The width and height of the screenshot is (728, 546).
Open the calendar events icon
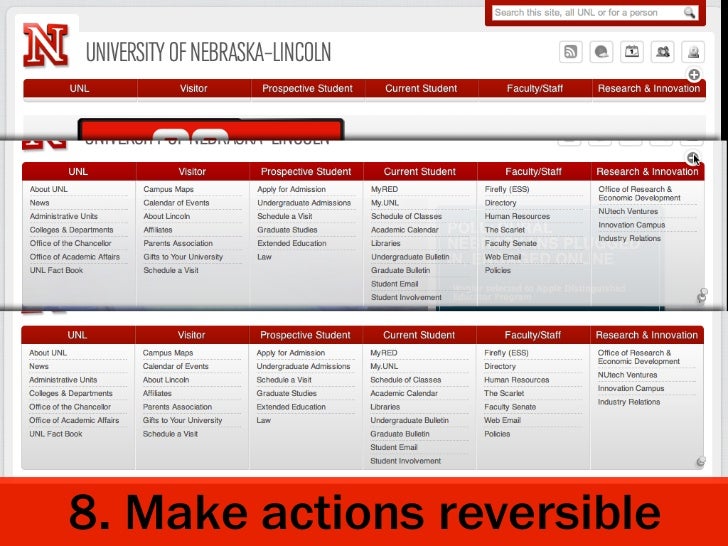click(x=632, y=52)
